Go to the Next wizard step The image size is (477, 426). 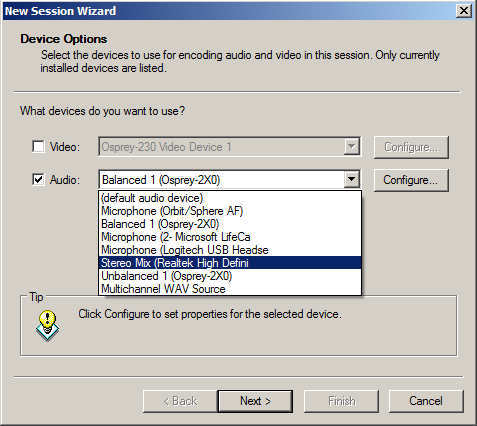(x=255, y=401)
